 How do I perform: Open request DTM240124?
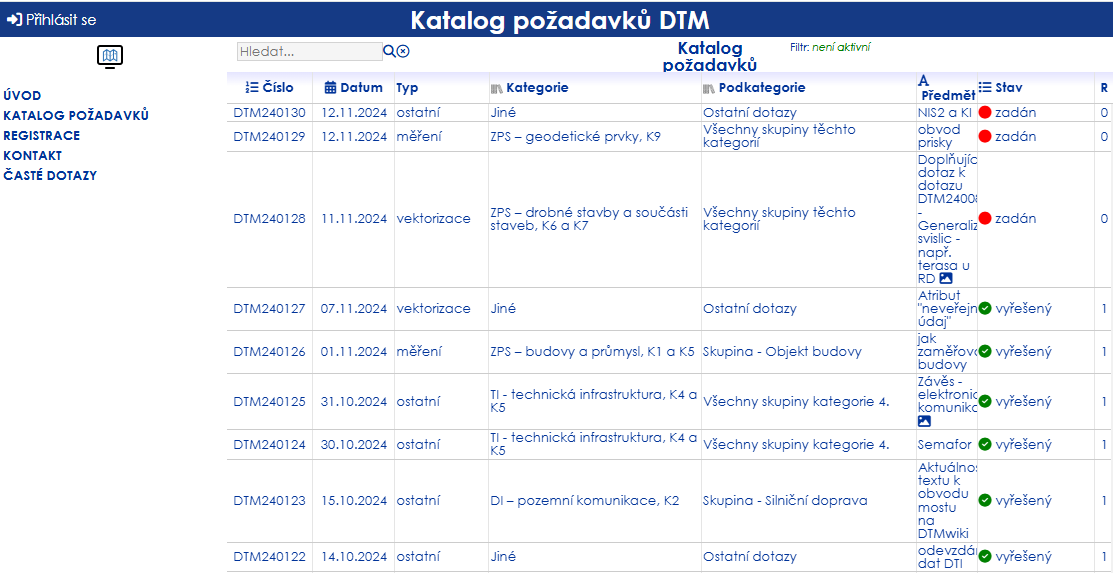(270, 444)
